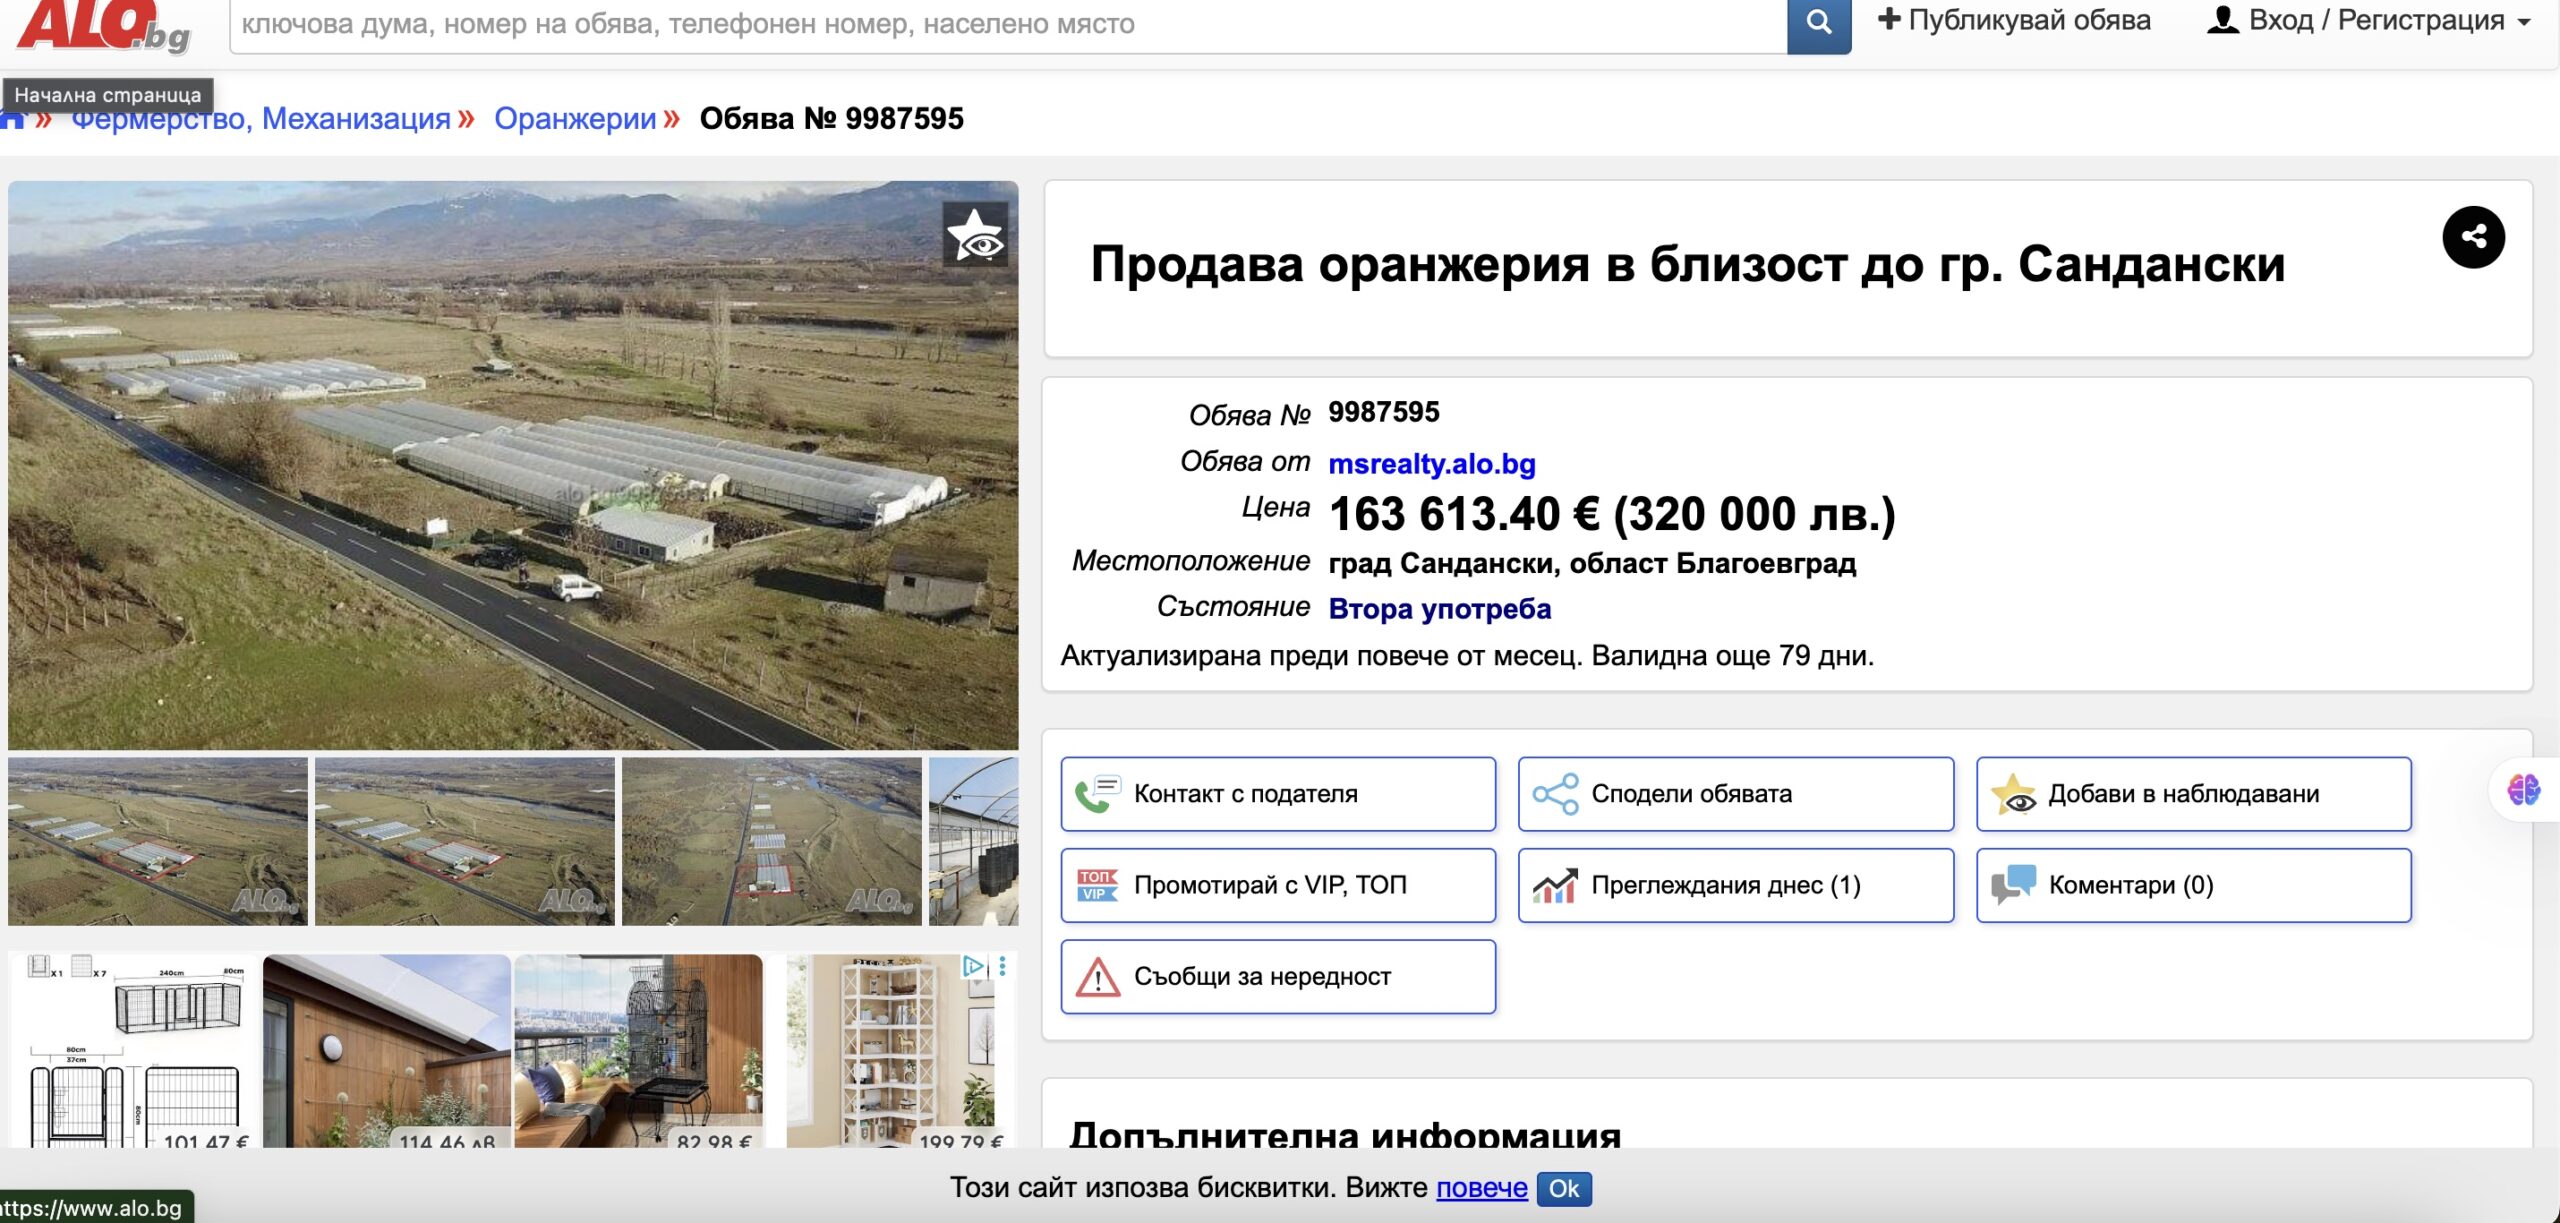The image size is (2560, 1223).
Task: Click AdChoices icon on the ad banner
Action: [x=973, y=966]
